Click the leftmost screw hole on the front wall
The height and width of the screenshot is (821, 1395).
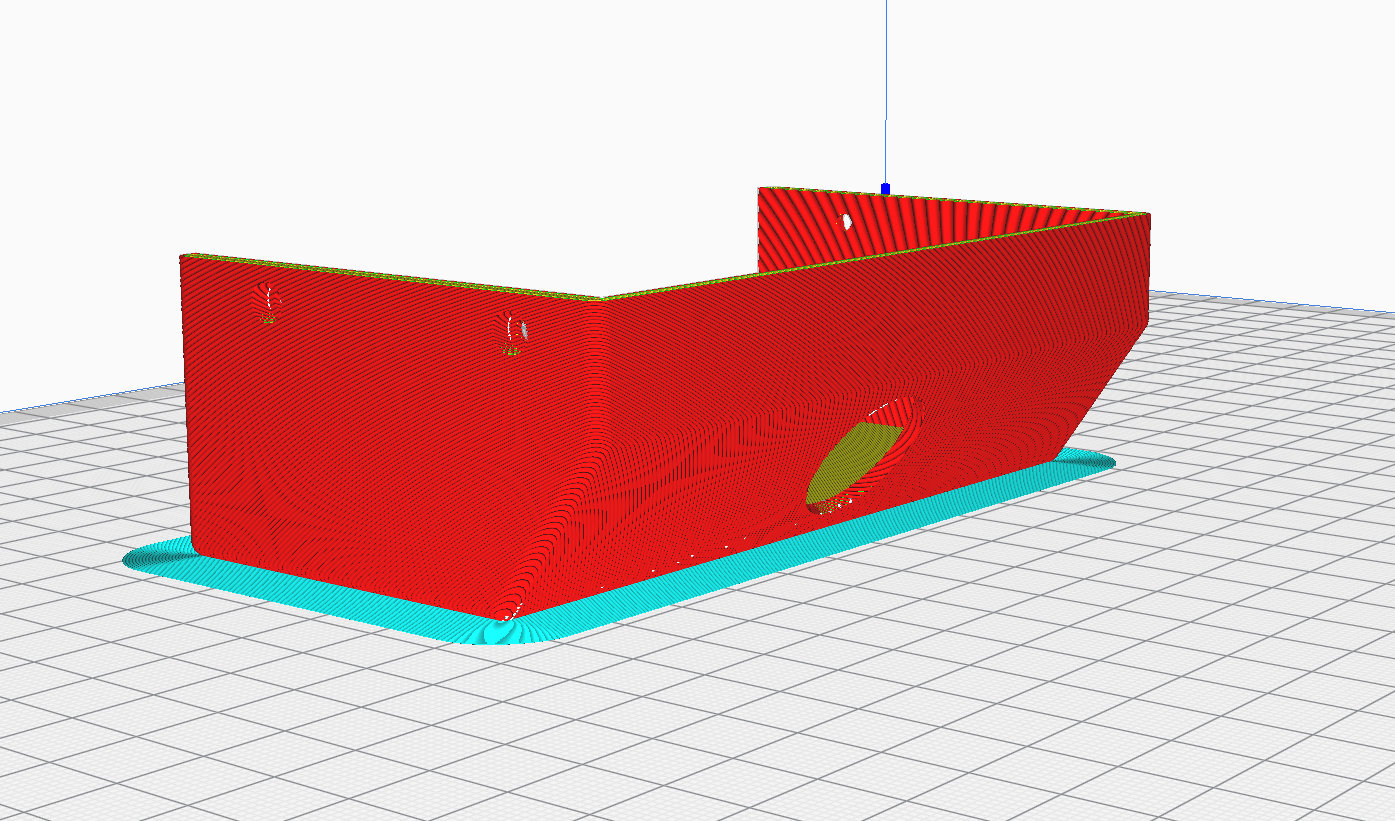click(268, 302)
